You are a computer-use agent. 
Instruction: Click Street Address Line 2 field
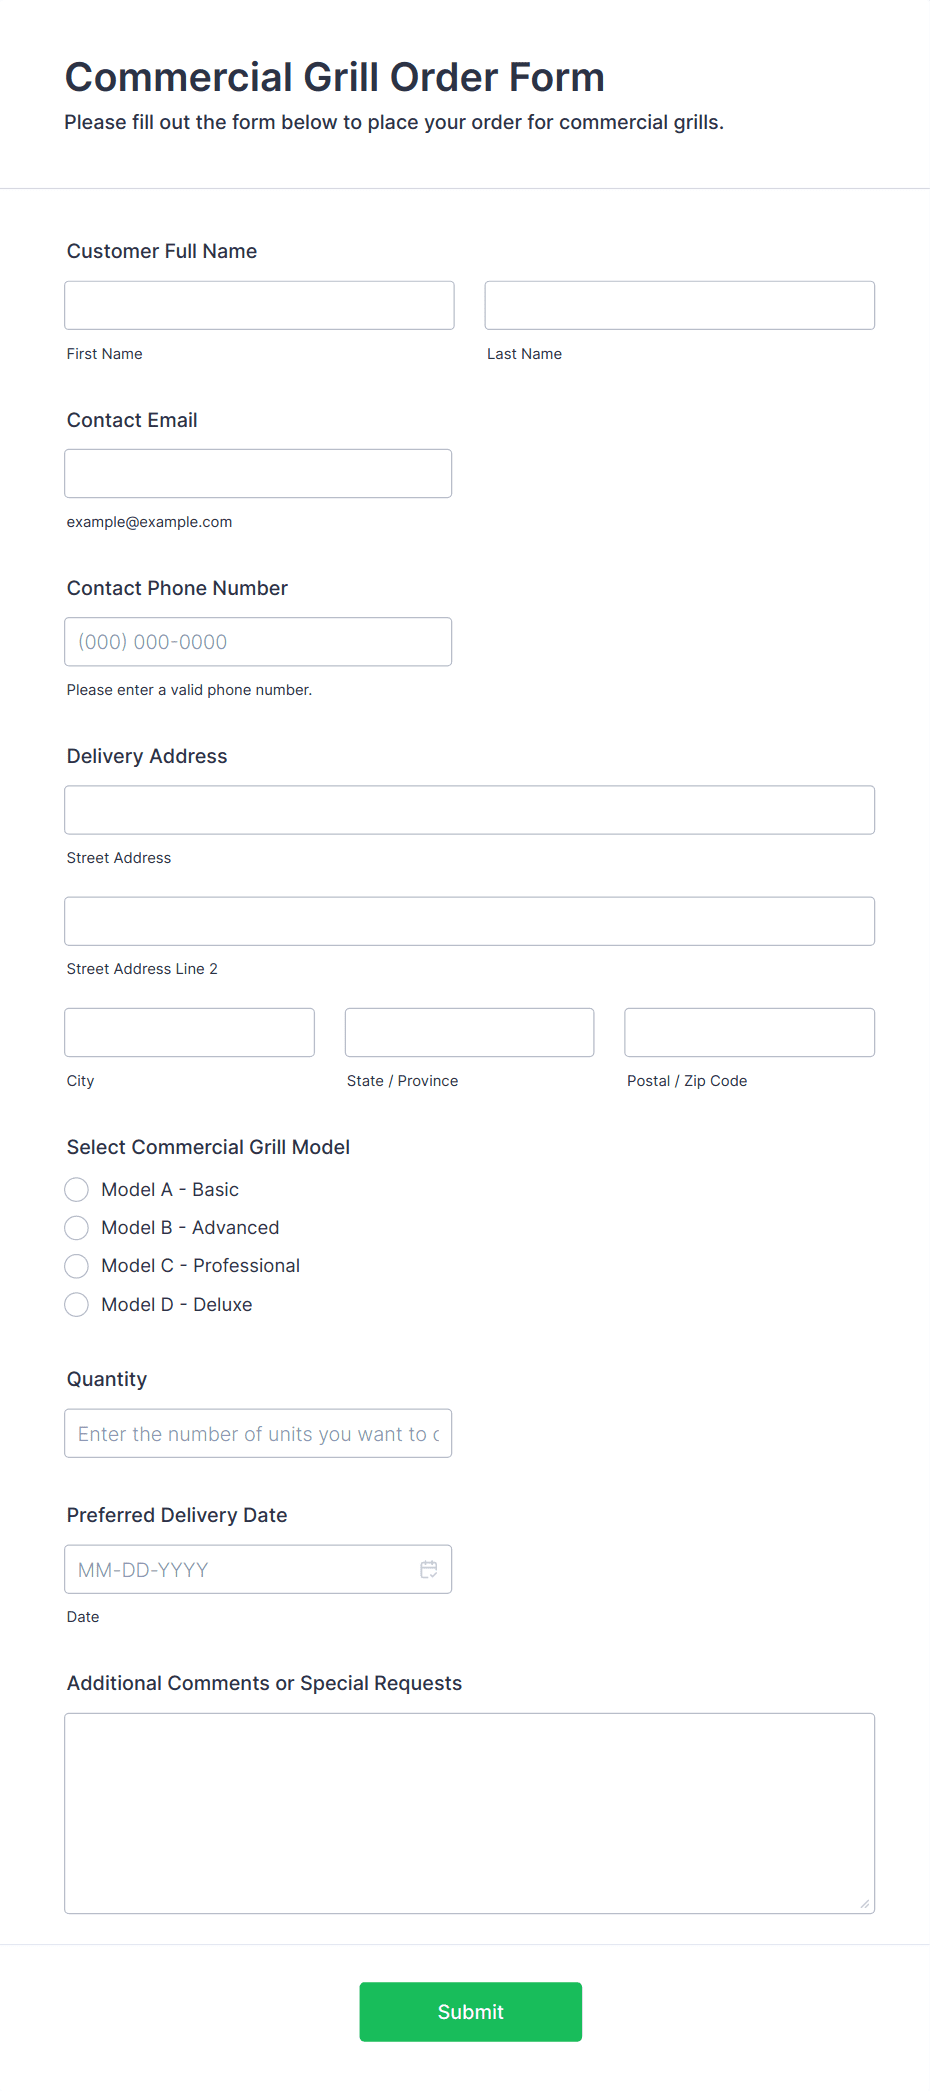click(x=469, y=921)
